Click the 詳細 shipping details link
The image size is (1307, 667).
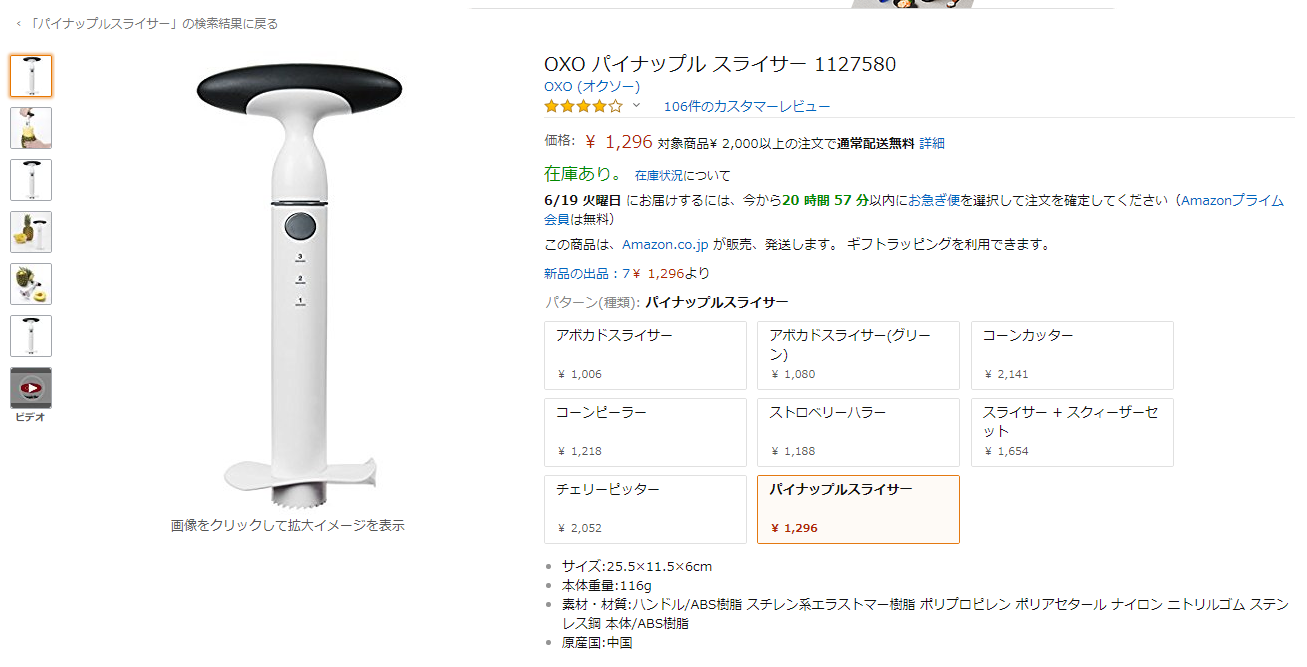tap(932, 143)
